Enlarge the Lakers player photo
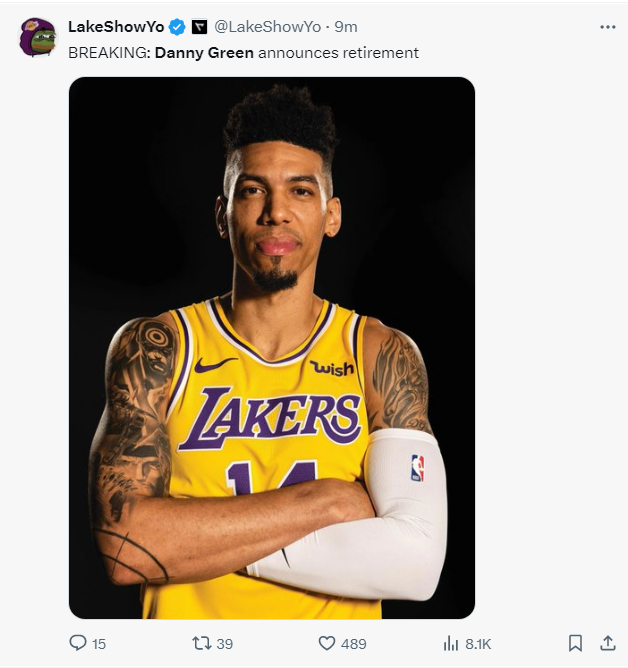Image resolution: width=628 pixels, height=668 pixels. (271, 347)
